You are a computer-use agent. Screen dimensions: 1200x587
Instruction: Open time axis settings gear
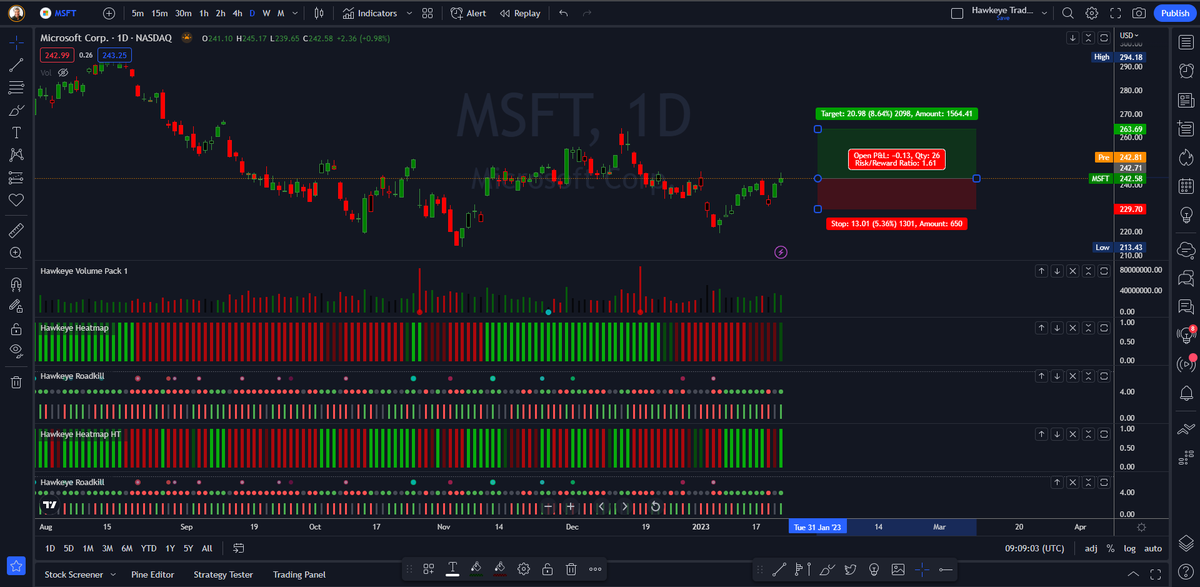1142,526
